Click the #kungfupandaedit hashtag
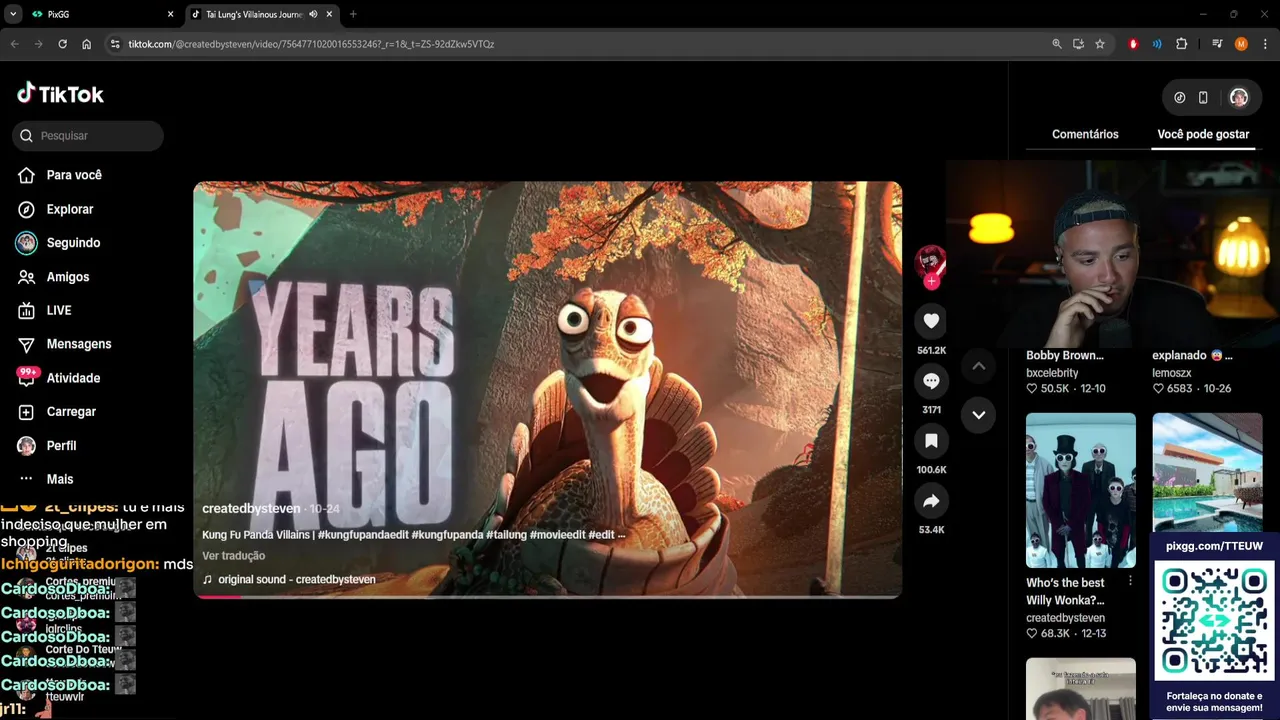 pyautogui.click(x=362, y=535)
